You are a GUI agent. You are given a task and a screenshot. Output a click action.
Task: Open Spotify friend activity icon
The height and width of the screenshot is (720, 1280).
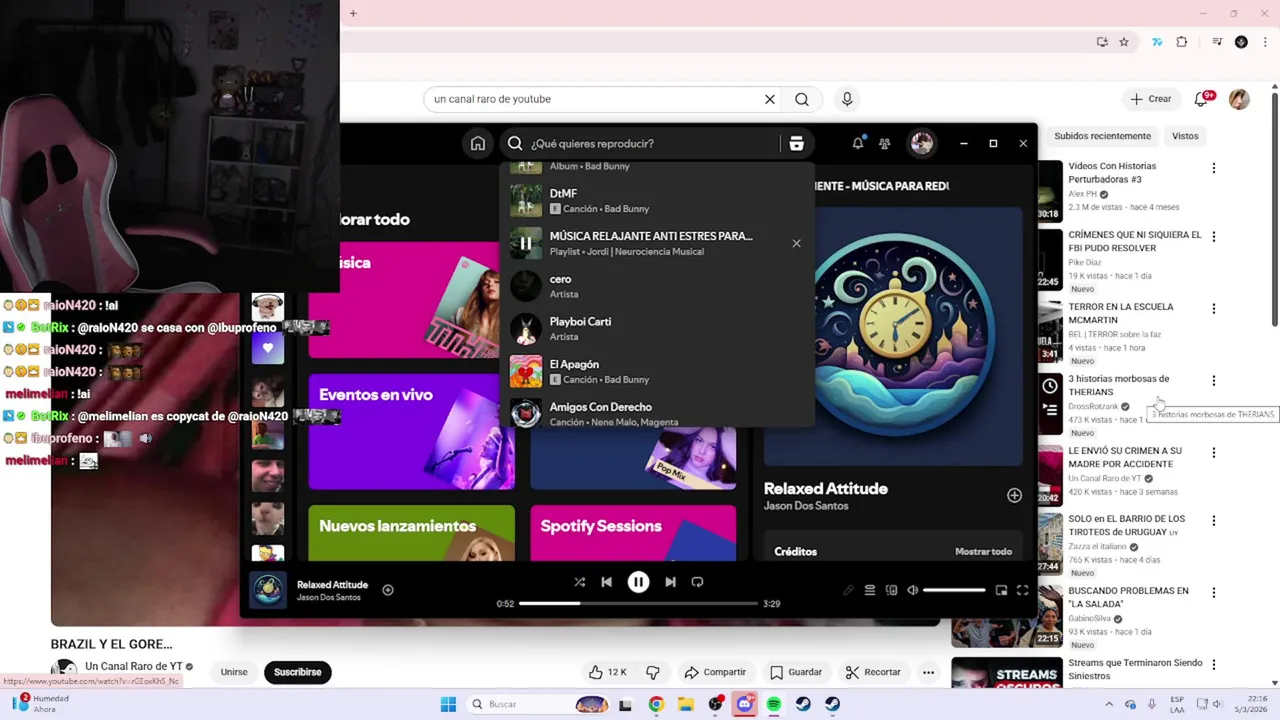(885, 143)
